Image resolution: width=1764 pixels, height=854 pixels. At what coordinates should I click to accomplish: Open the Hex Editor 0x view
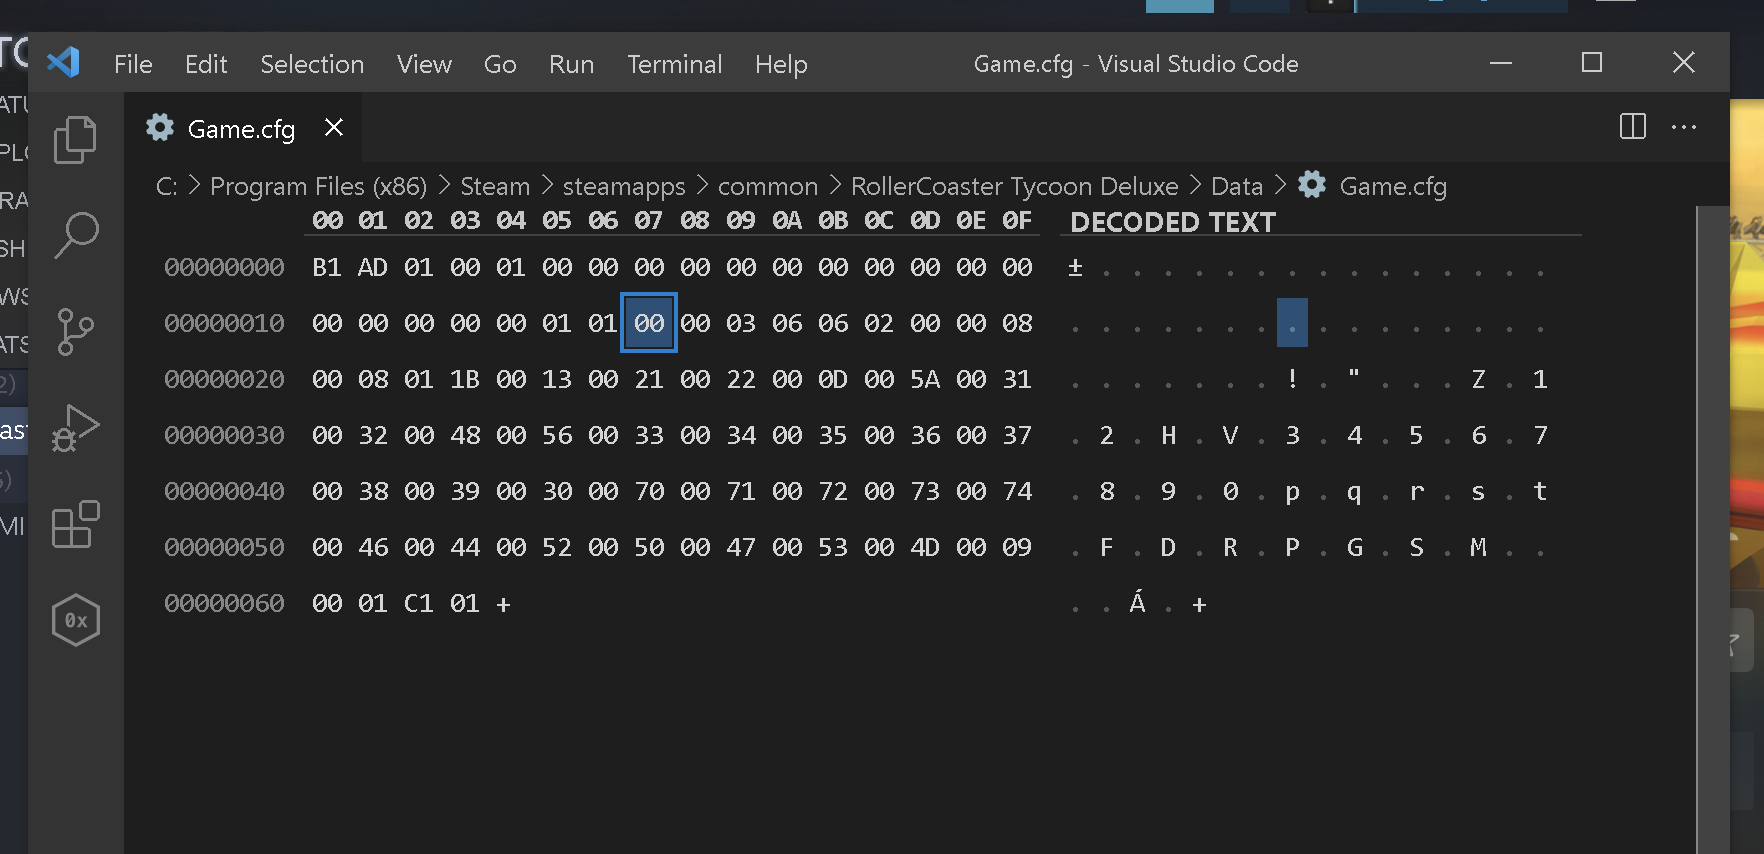[76, 620]
